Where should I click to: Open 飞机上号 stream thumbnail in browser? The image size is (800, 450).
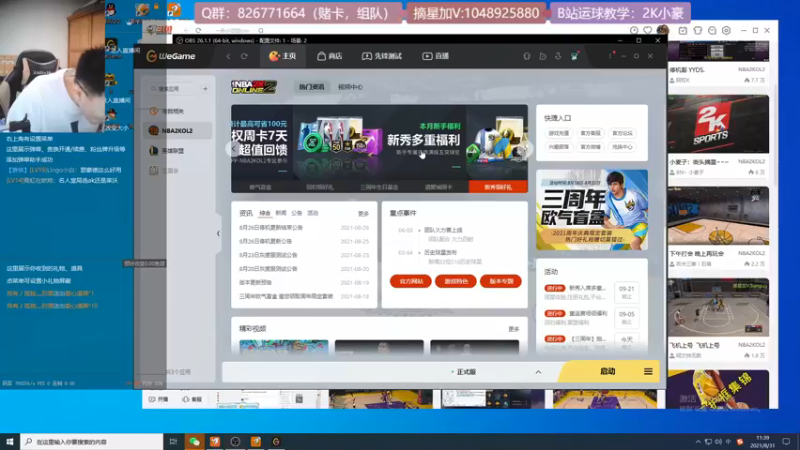[x=718, y=308]
